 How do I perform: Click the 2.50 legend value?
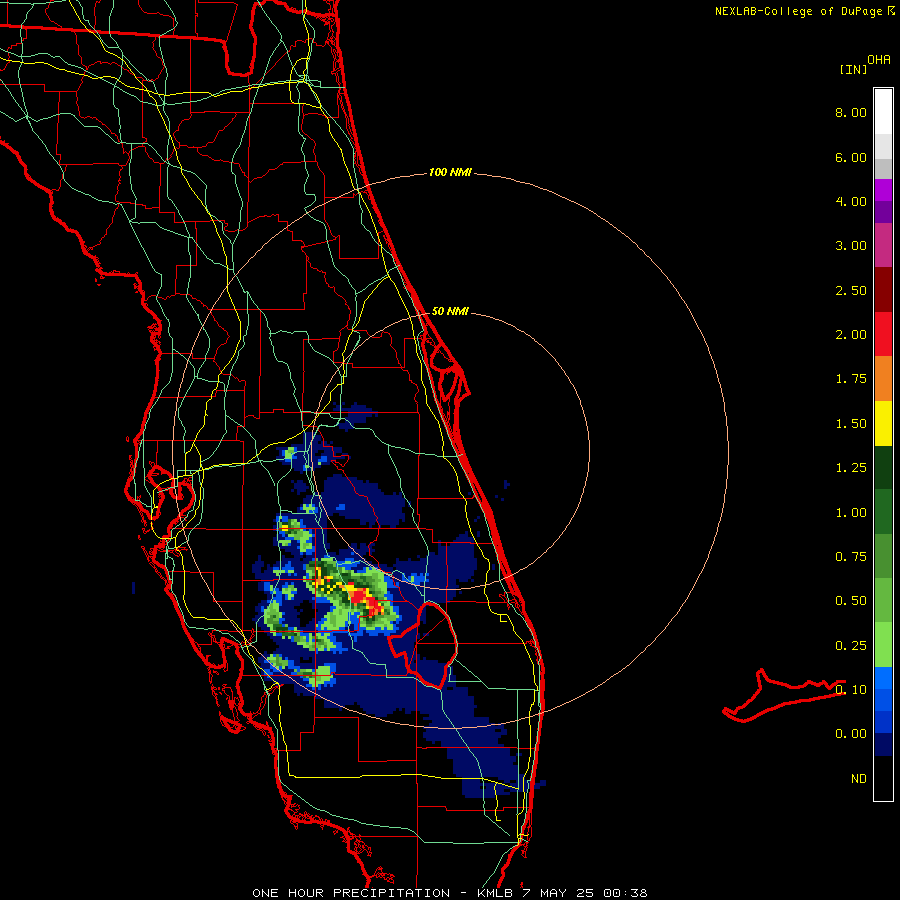pyautogui.click(x=851, y=290)
